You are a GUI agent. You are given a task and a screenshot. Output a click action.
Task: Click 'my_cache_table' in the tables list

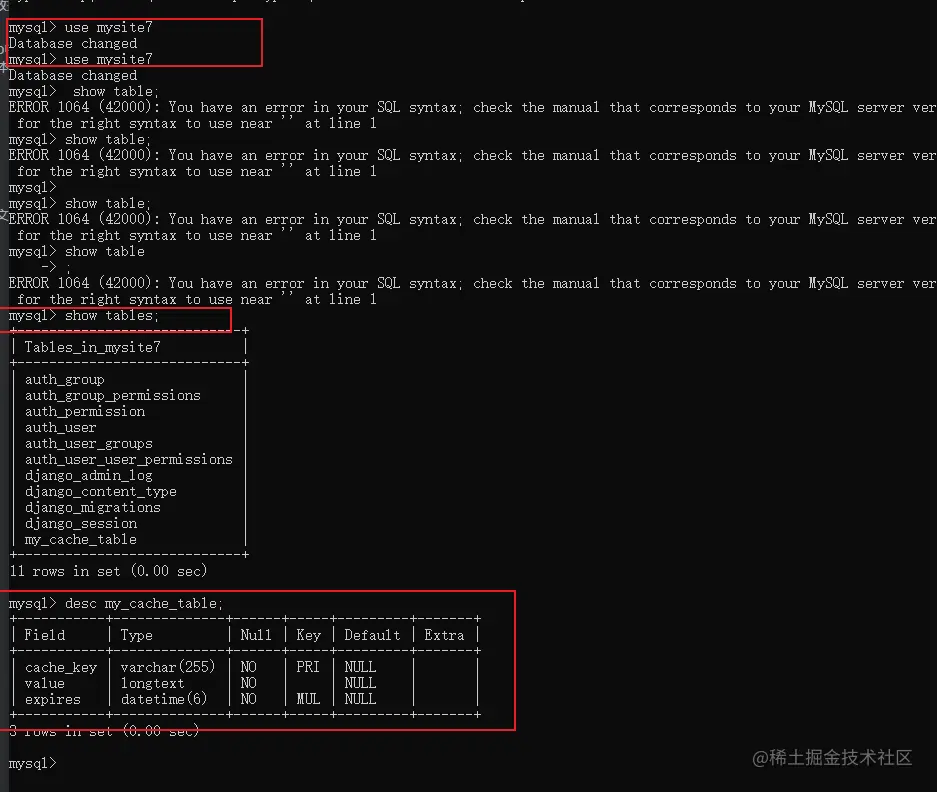click(81, 540)
